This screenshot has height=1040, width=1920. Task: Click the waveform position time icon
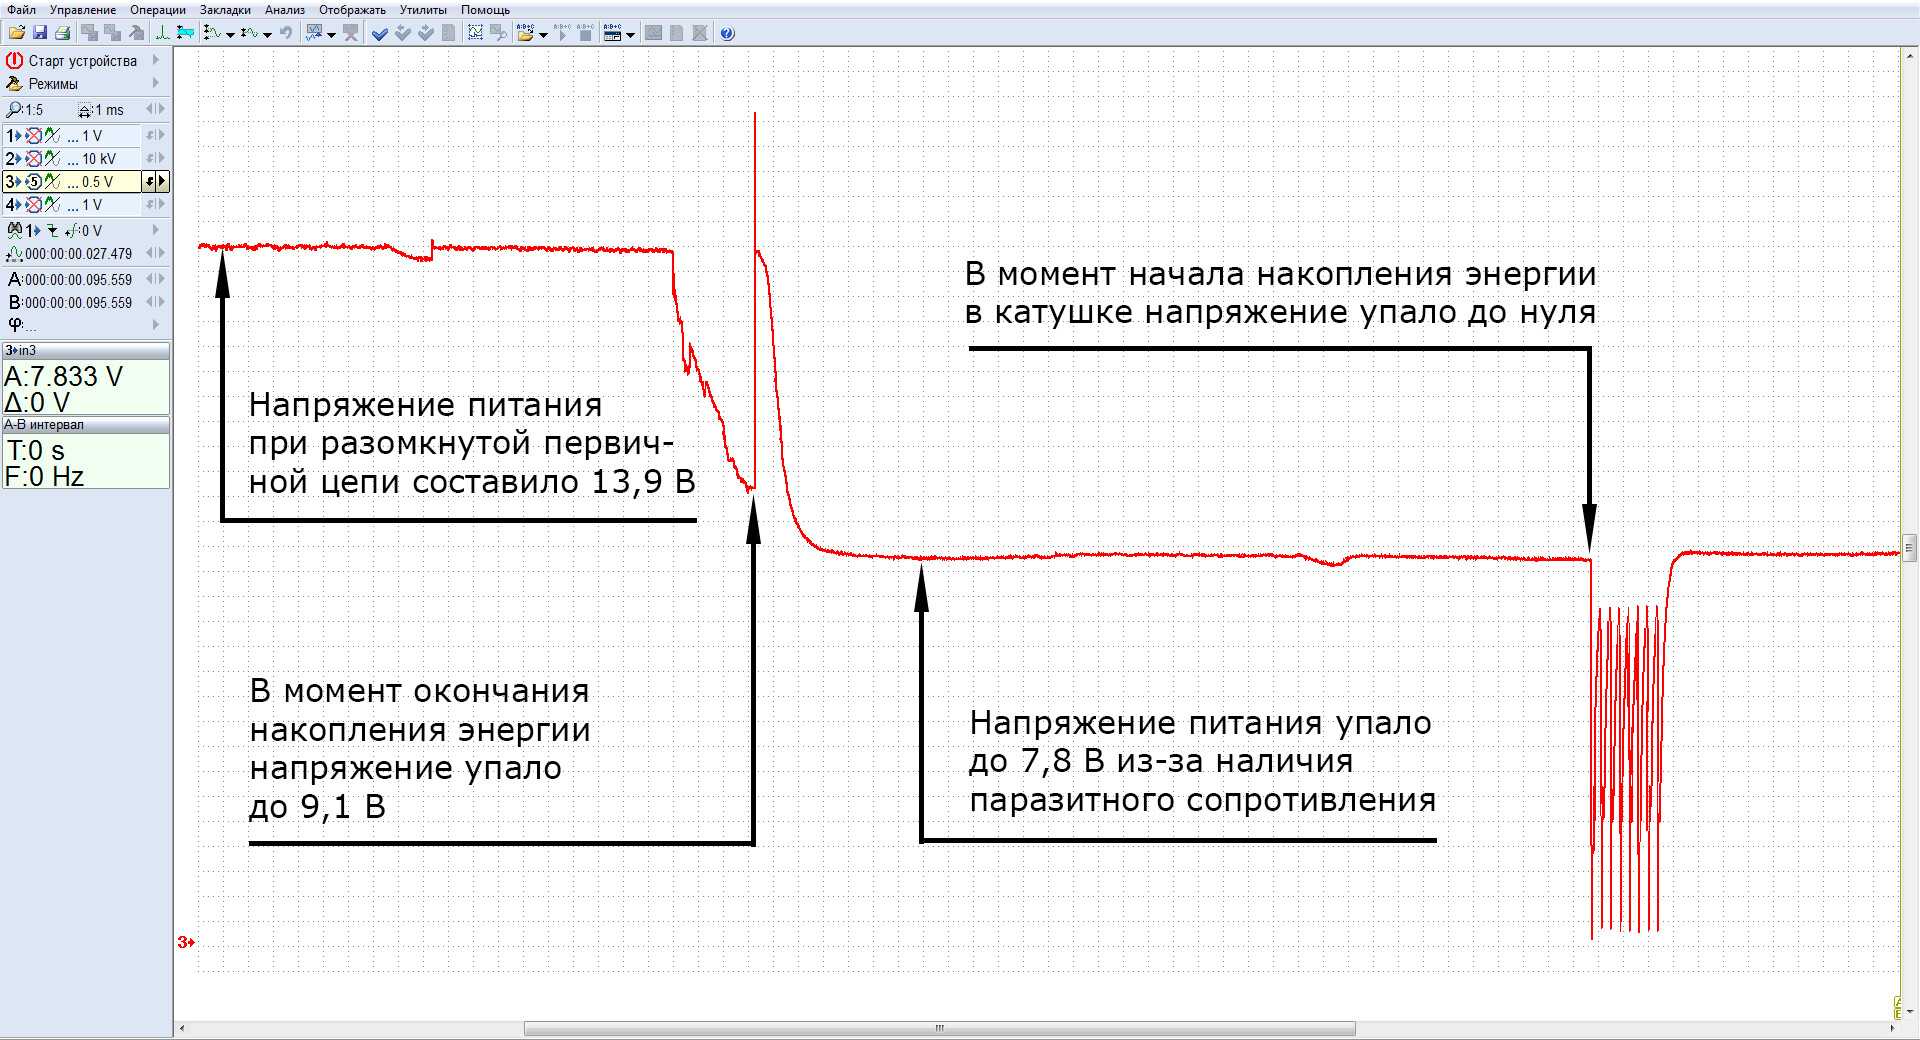click(14, 254)
